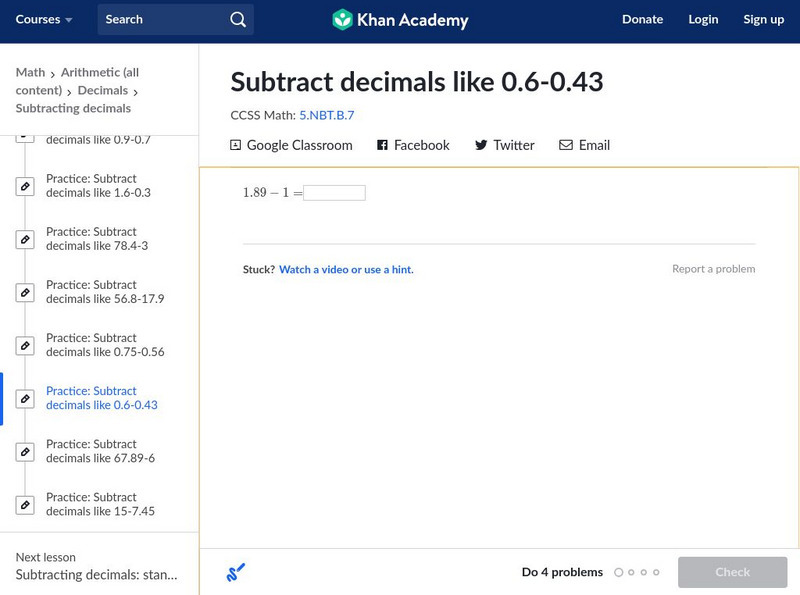
Task: Share with the Twitter bird icon
Action: pos(481,145)
